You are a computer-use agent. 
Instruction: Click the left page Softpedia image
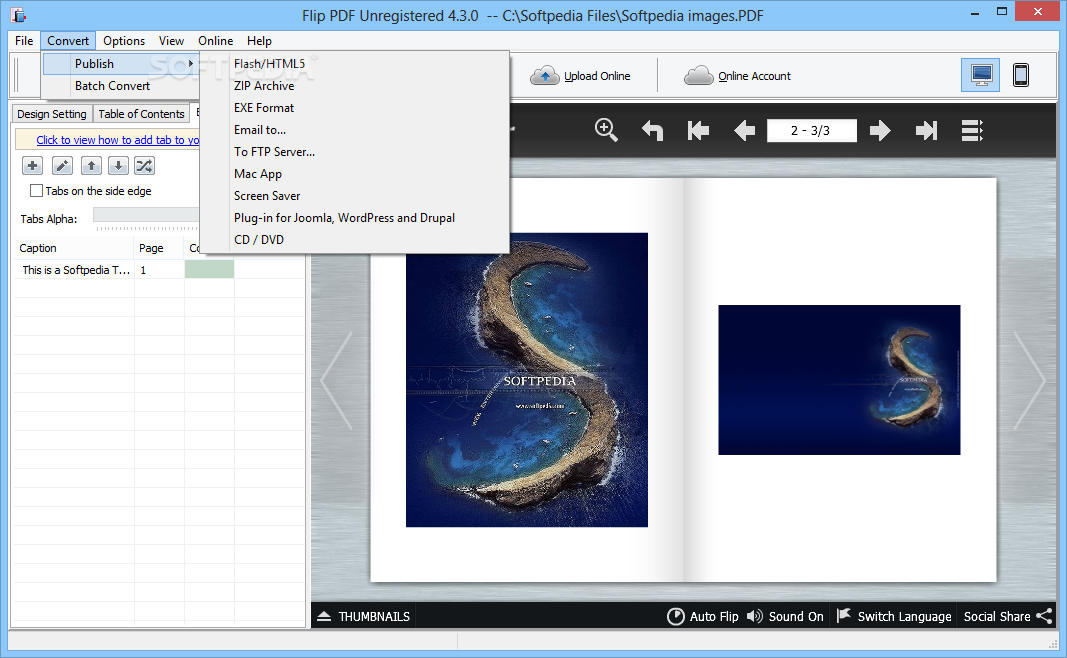[x=527, y=380]
